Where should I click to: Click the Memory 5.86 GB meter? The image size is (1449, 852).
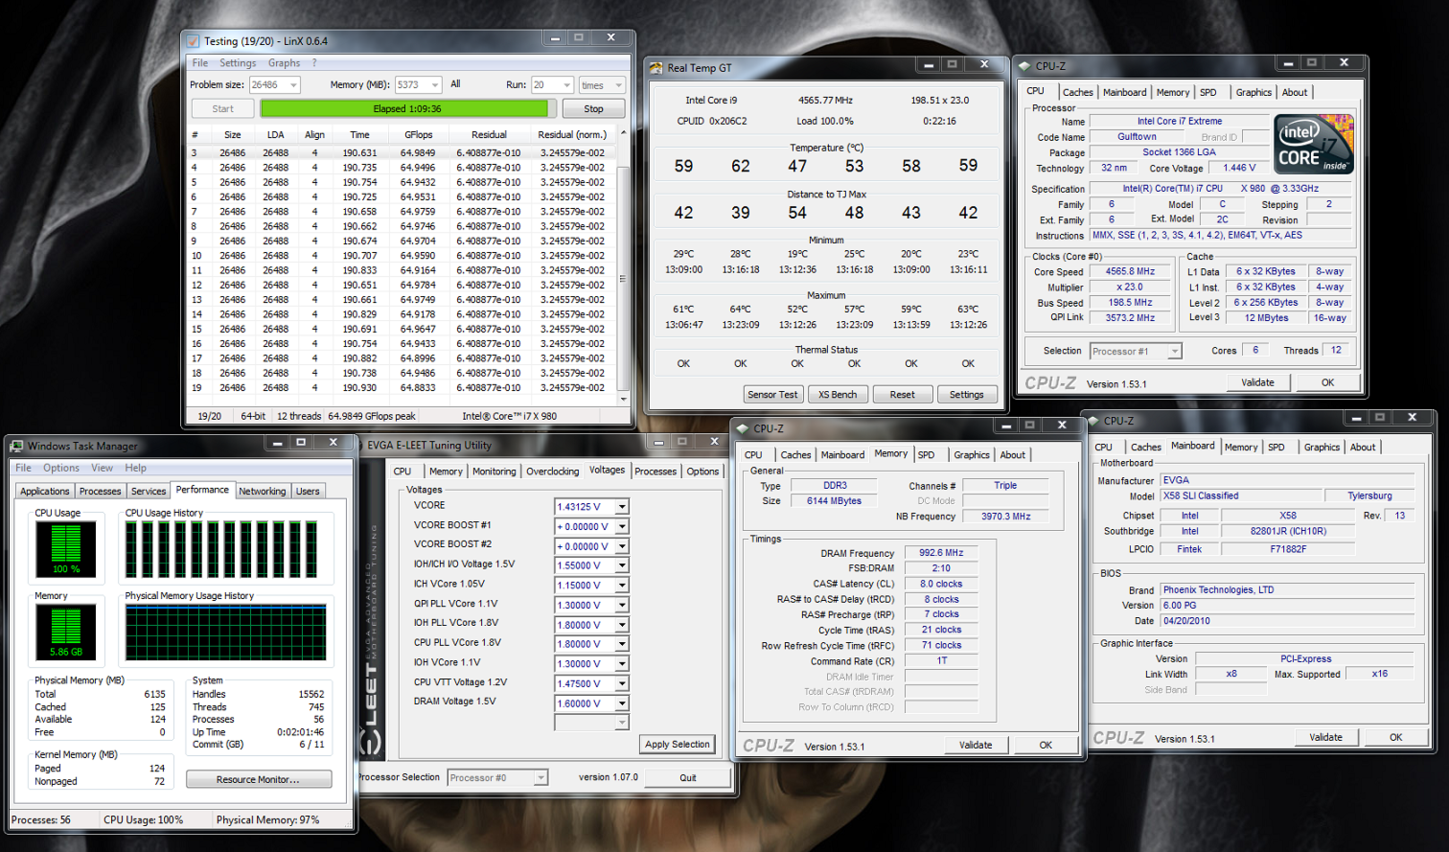66,632
